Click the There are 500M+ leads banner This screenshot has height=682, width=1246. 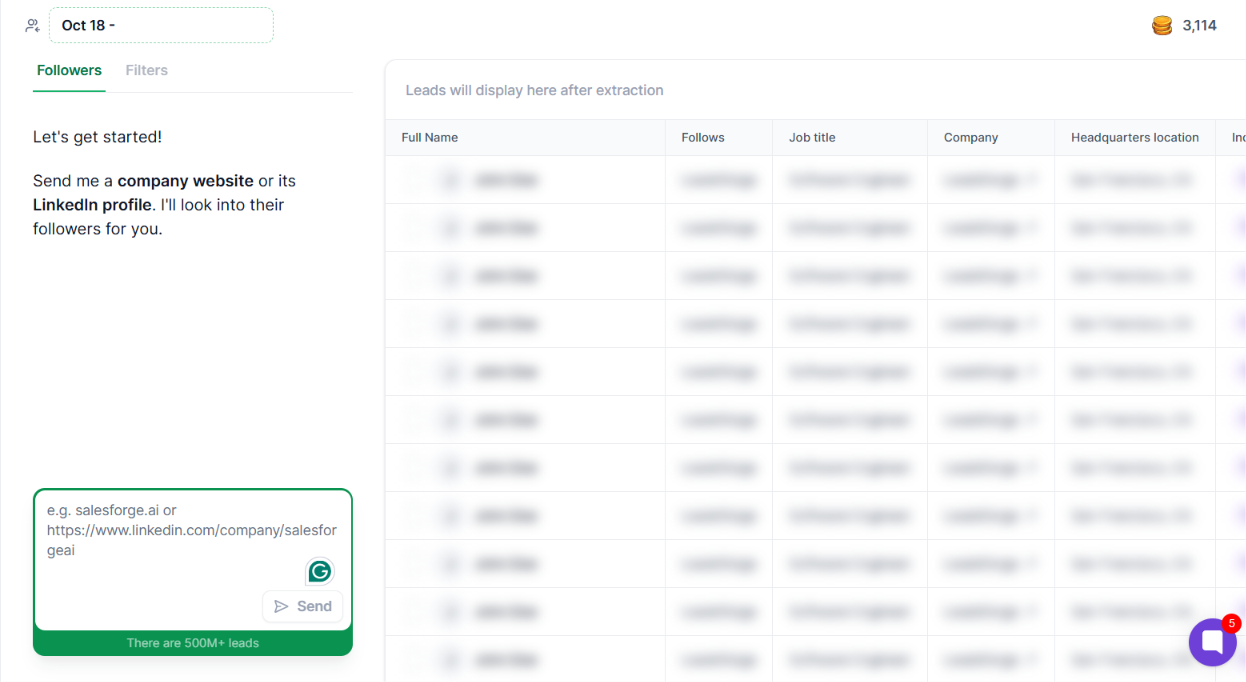pos(193,643)
